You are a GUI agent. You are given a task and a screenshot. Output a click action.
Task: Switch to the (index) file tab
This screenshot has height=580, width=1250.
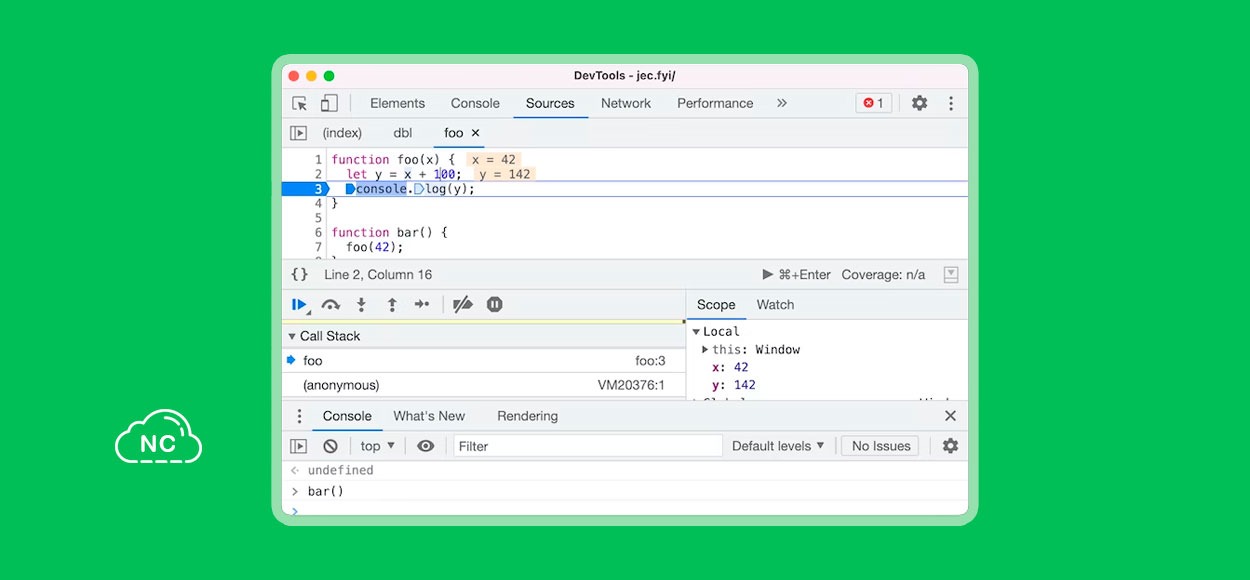(x=342, y=133)
